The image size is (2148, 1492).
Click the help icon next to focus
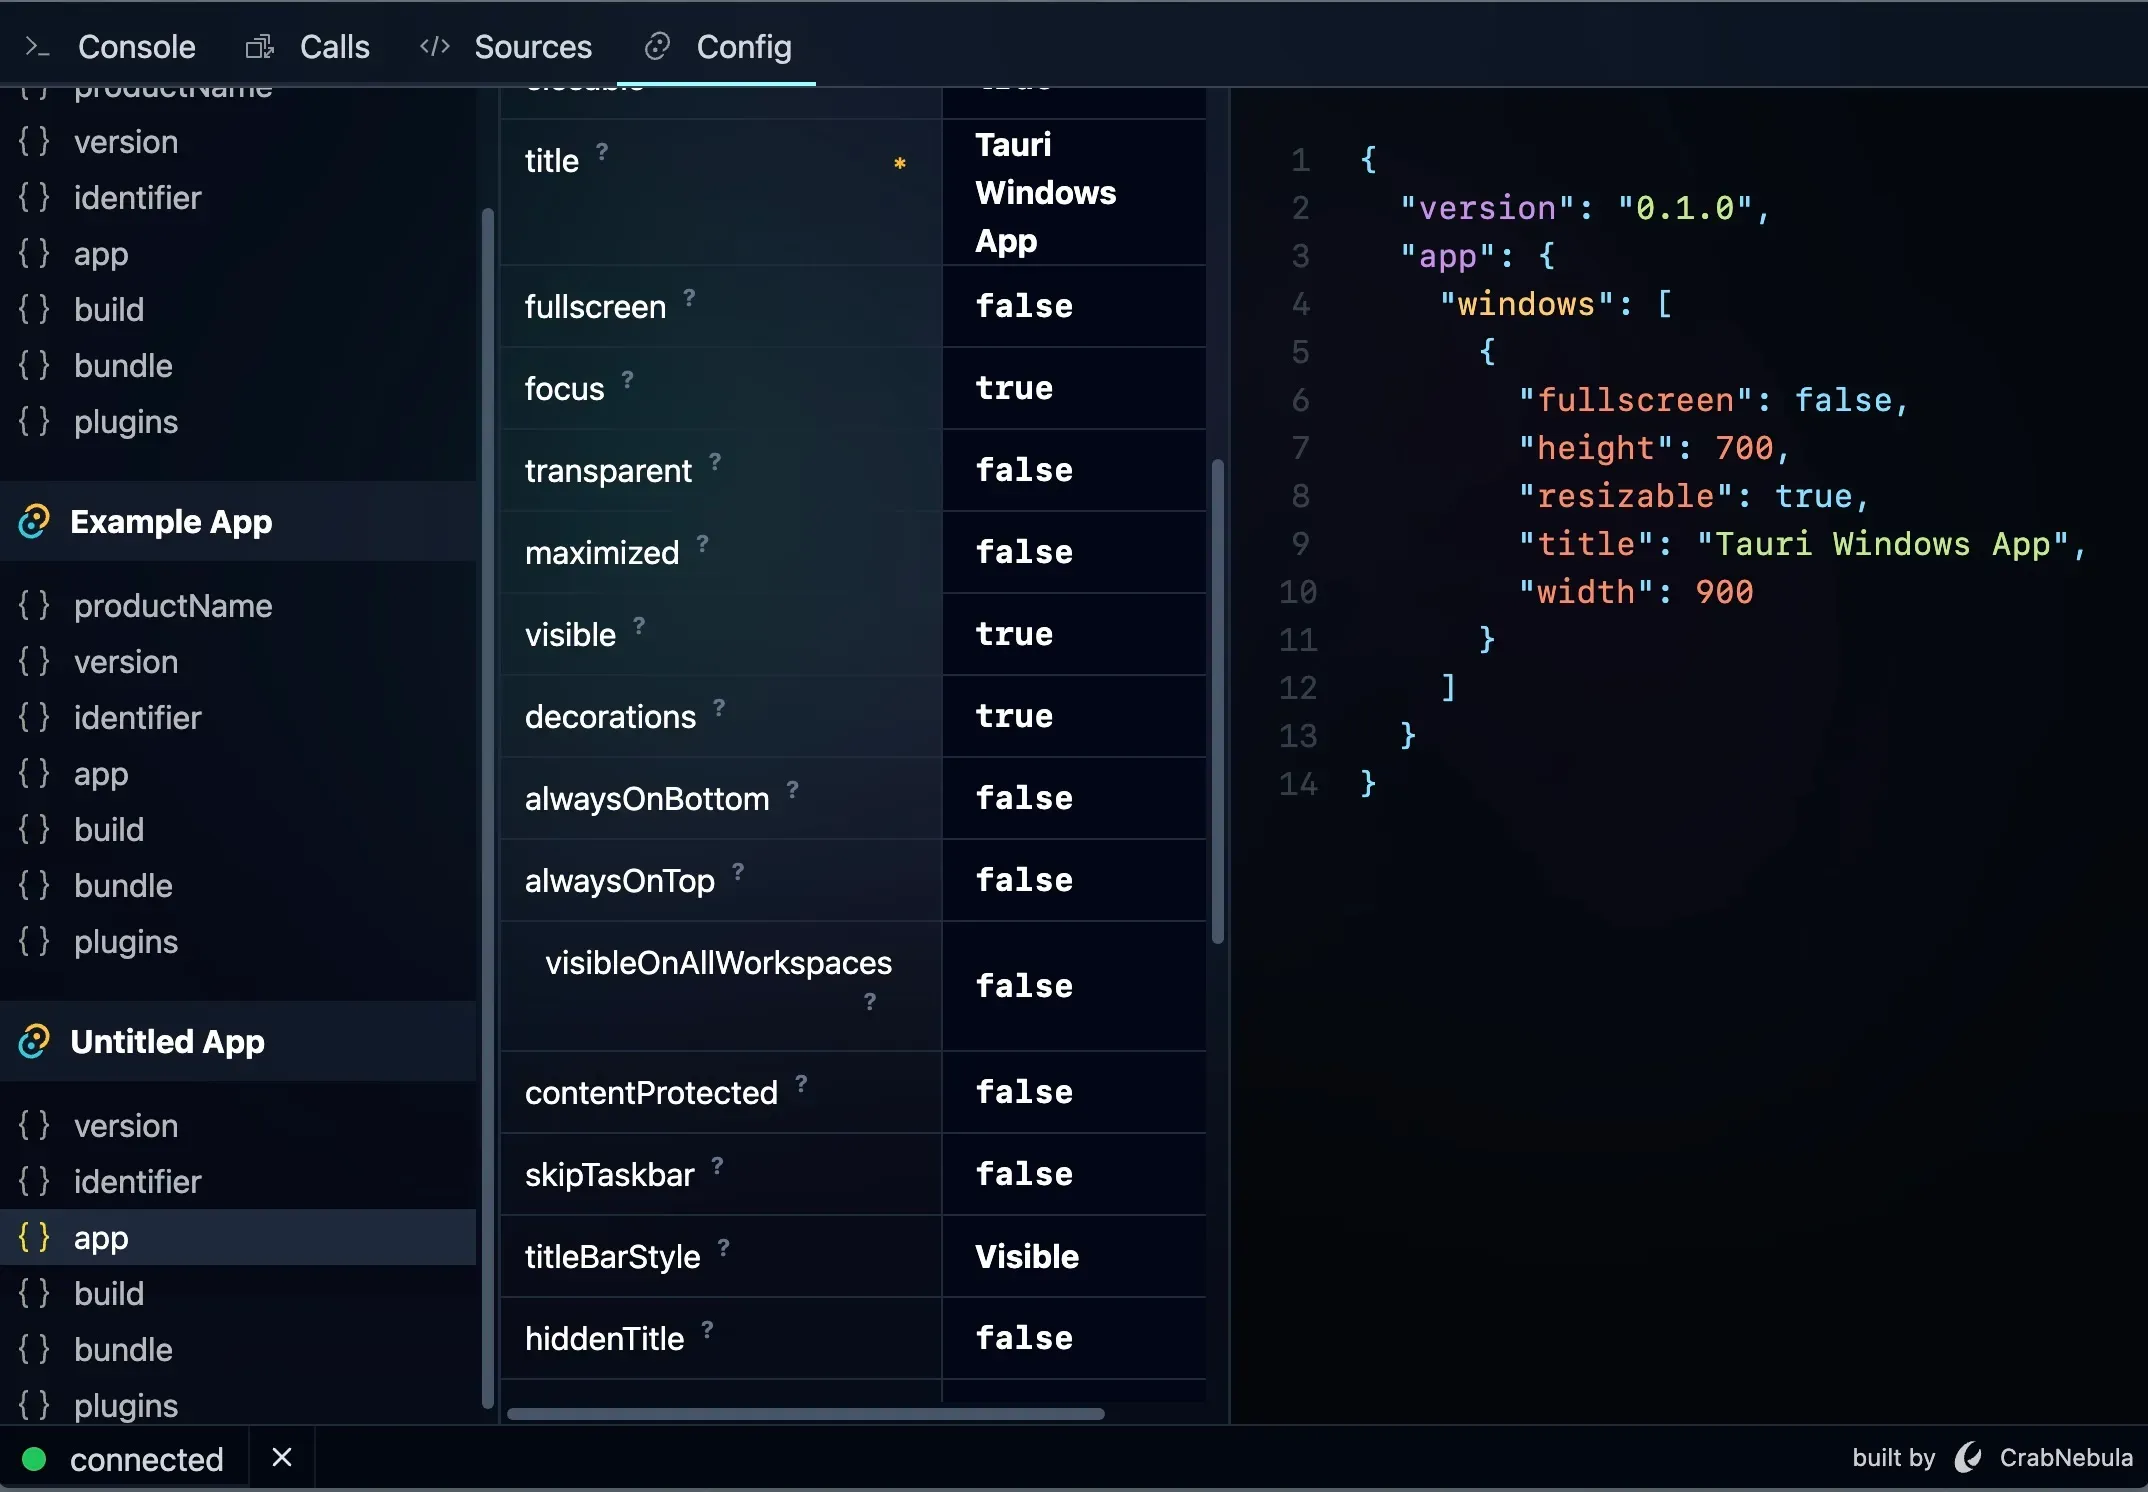tap(627, 379)
